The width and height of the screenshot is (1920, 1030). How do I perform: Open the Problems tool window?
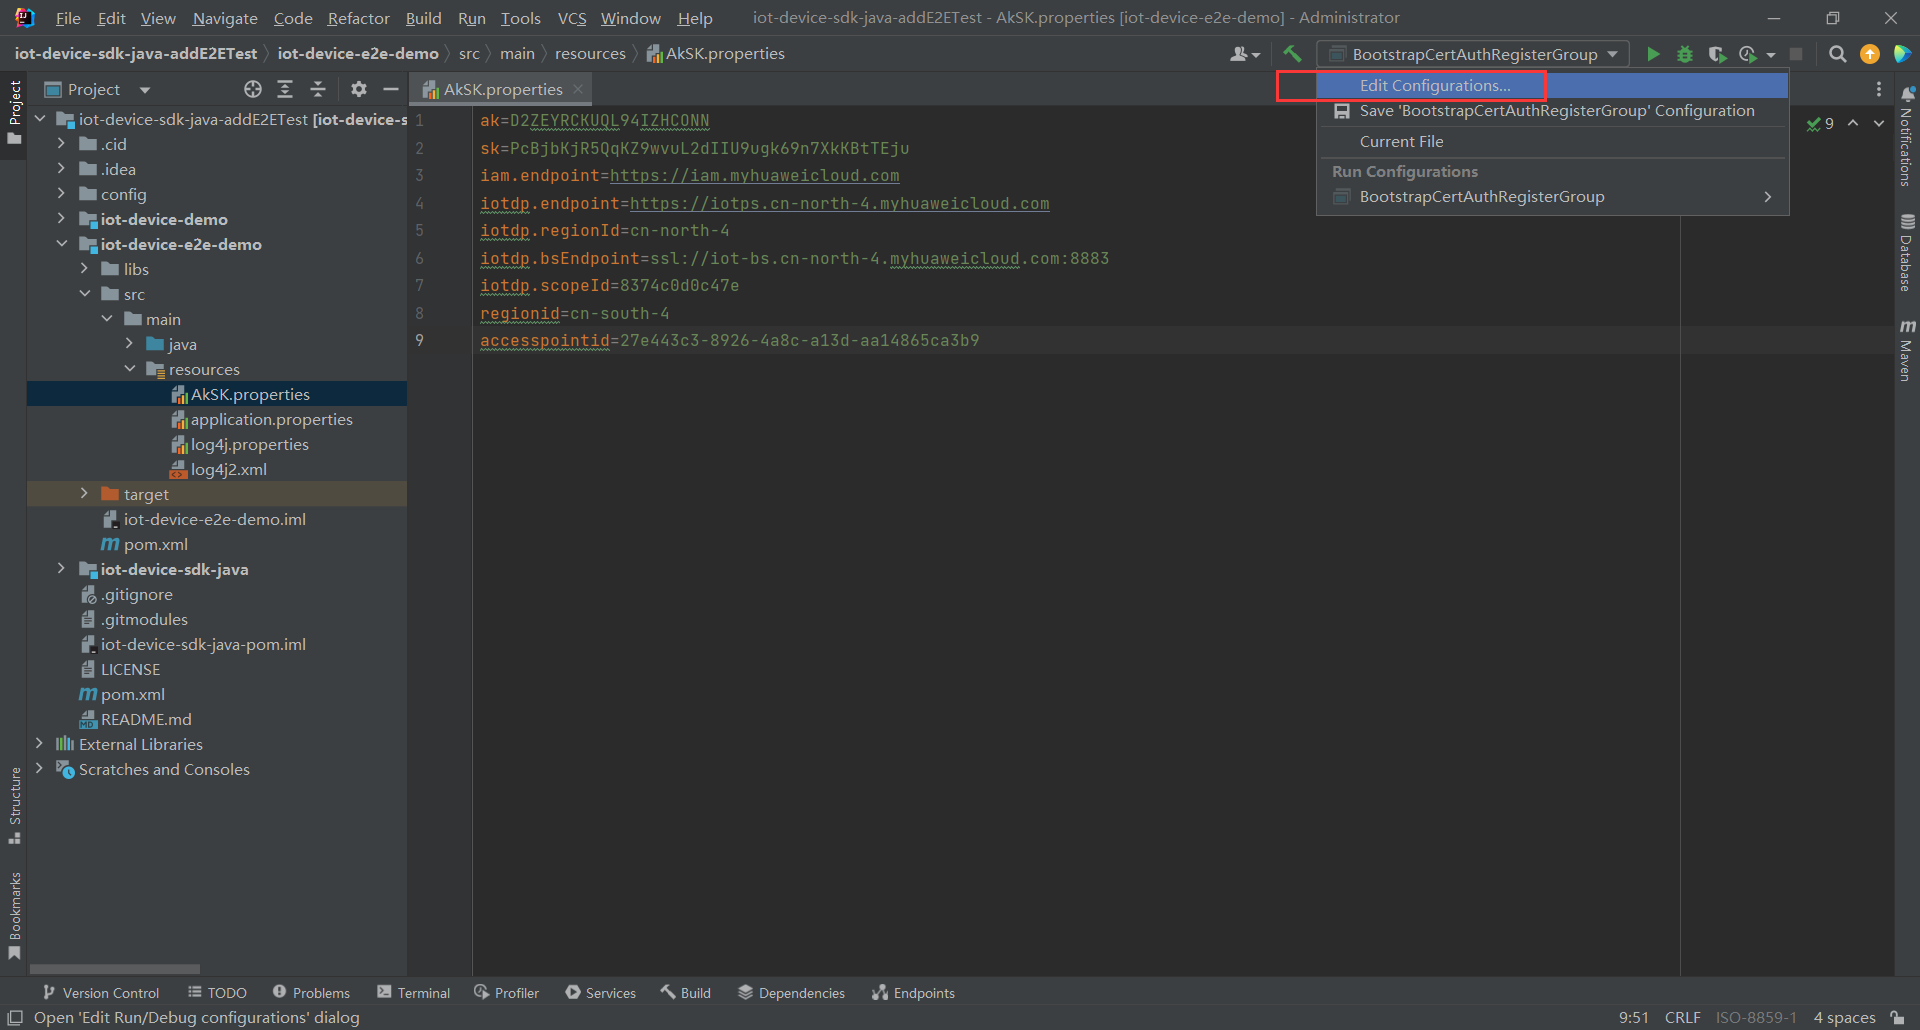(312, 993)
